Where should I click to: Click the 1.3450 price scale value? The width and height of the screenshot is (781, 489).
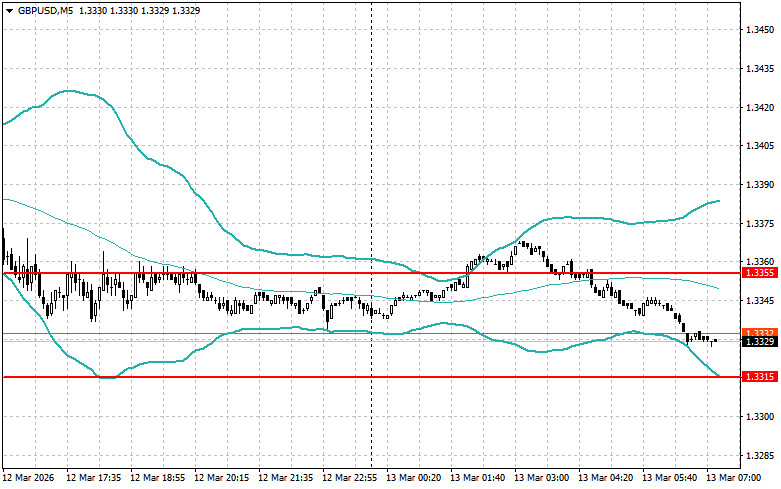[x=760, y=30]
